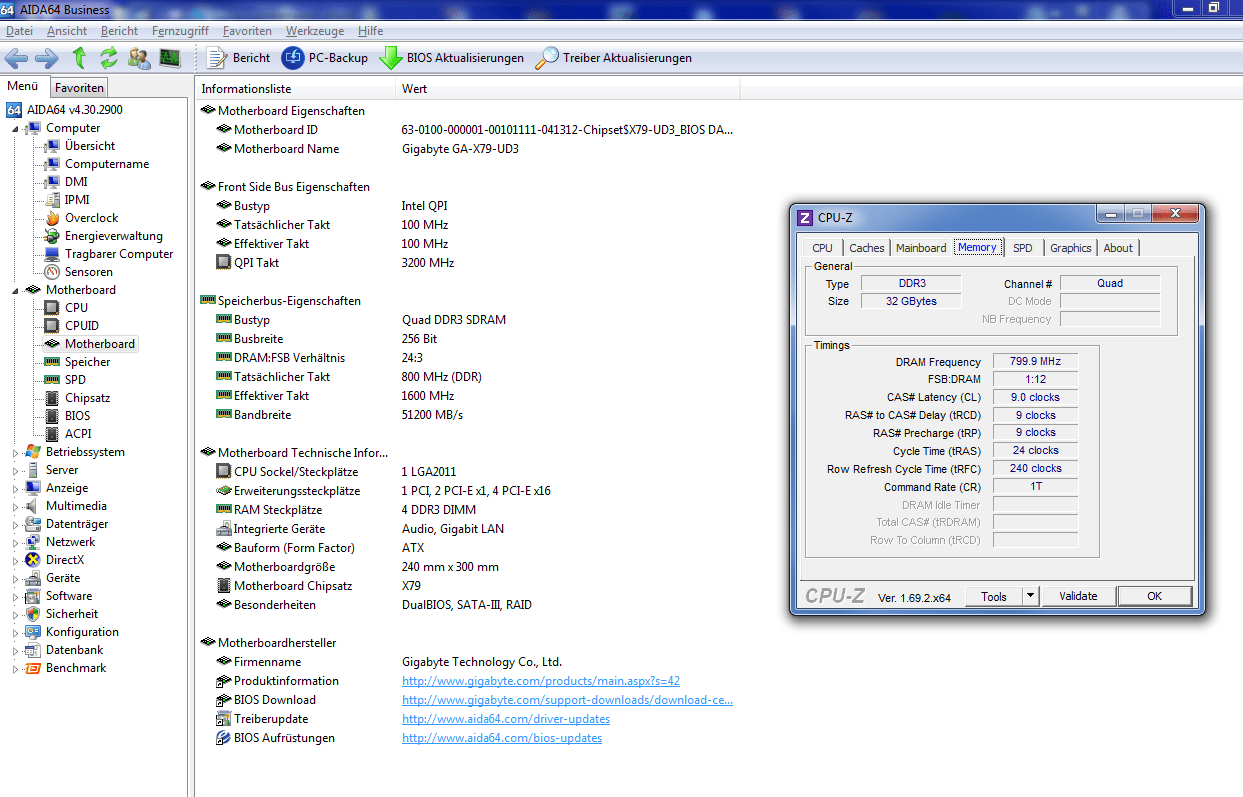The width and height of the screenshot is (1243, 797).
Task: Switch to About tab in CPU-Z
Action: 1118,248
